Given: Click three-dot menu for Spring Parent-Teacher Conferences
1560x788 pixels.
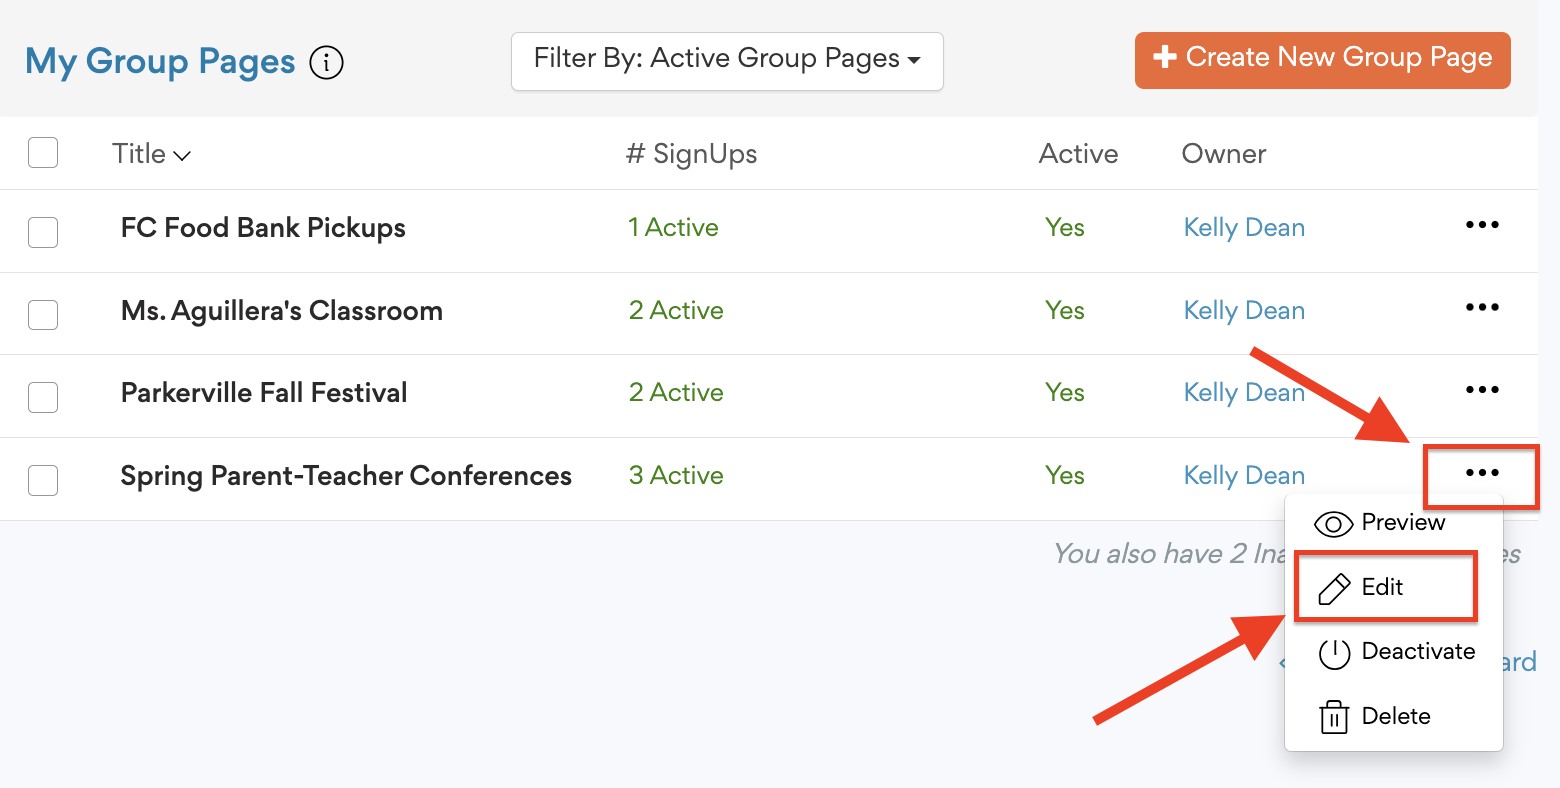Looking at the screenshot, I should point(1481,473).
